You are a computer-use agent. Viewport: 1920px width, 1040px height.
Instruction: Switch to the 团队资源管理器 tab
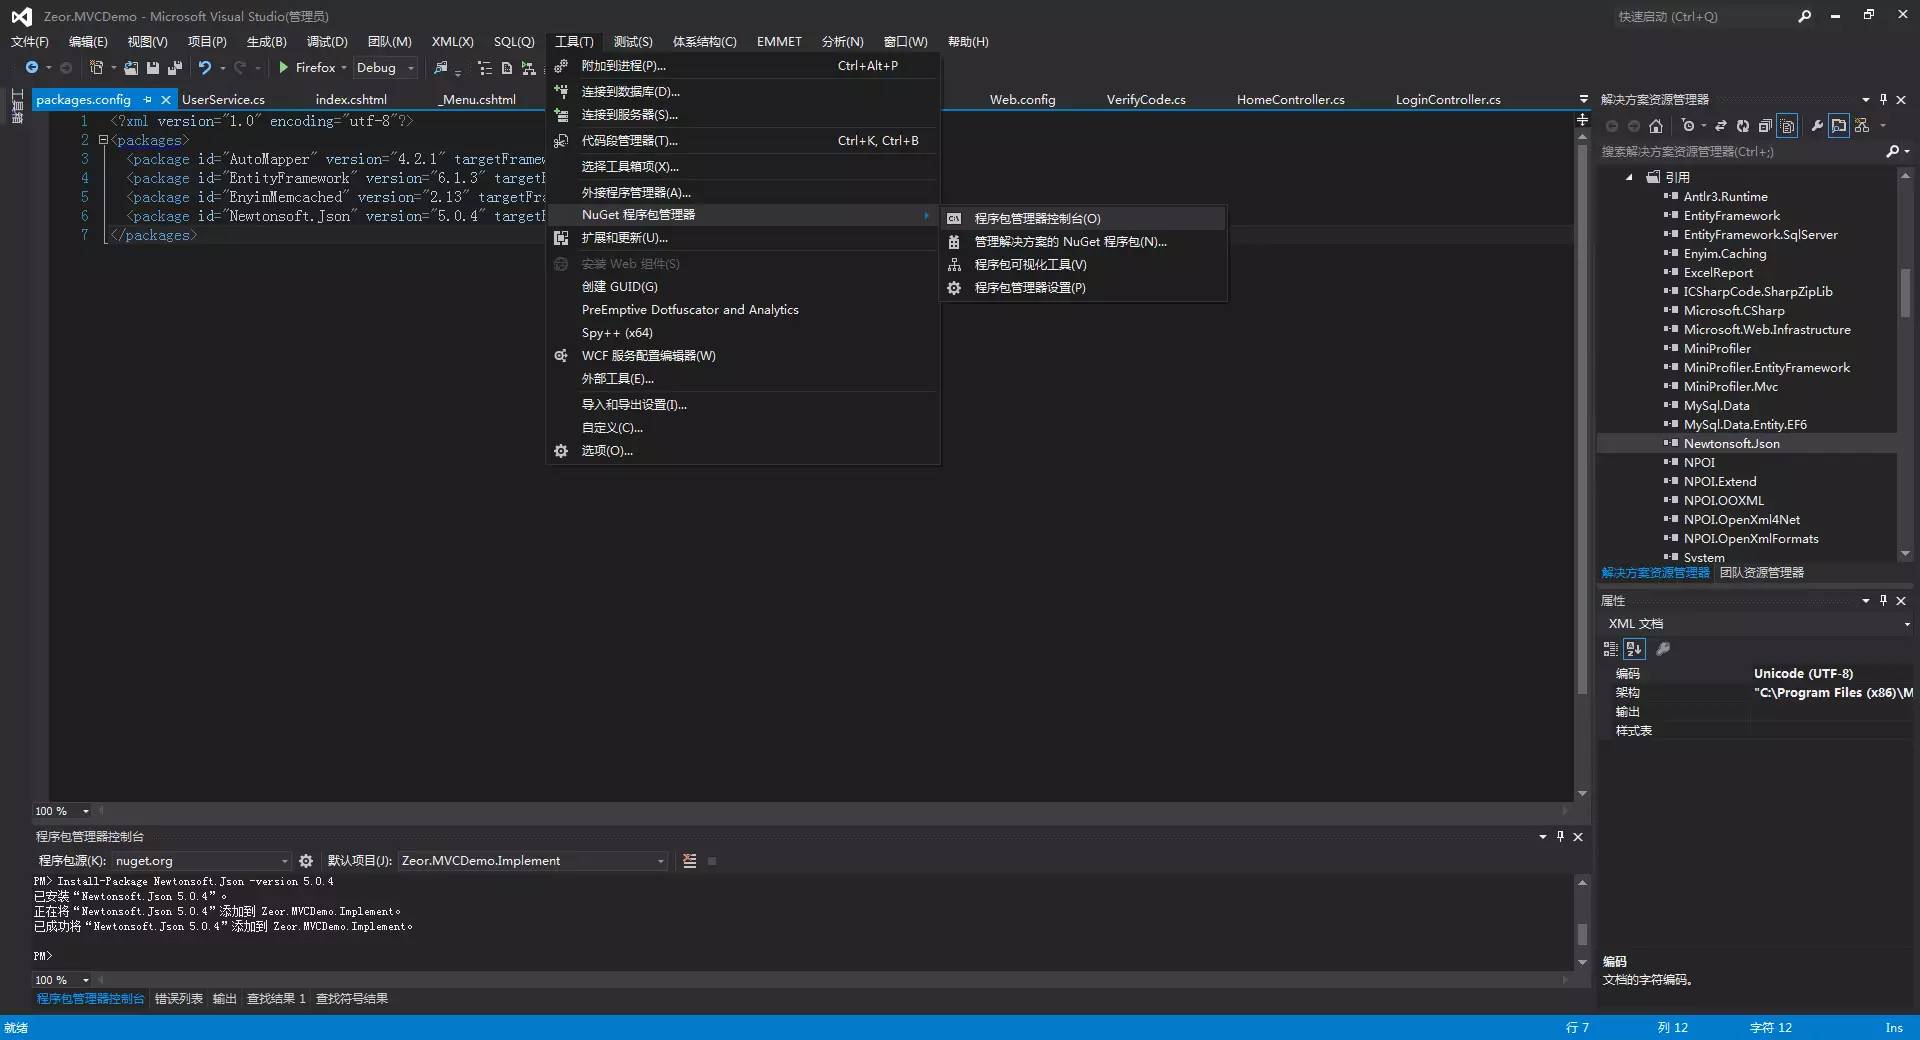coord(1761,572)
